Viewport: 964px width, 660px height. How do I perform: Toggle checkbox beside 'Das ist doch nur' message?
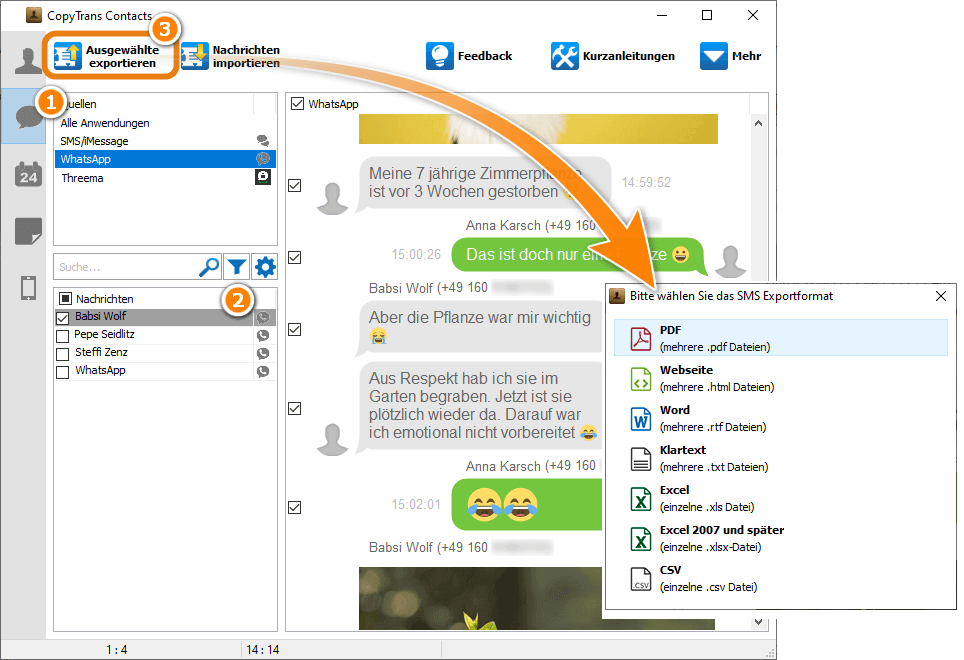click(295, 257)
